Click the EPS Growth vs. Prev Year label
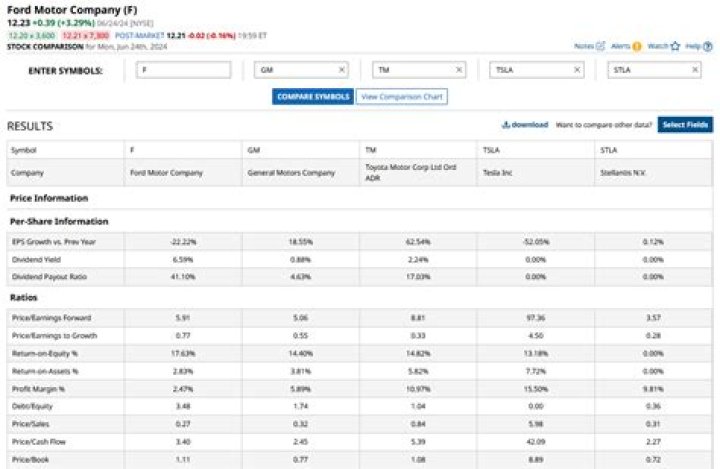This screenshot has height=469, width=720. (54, 242)
